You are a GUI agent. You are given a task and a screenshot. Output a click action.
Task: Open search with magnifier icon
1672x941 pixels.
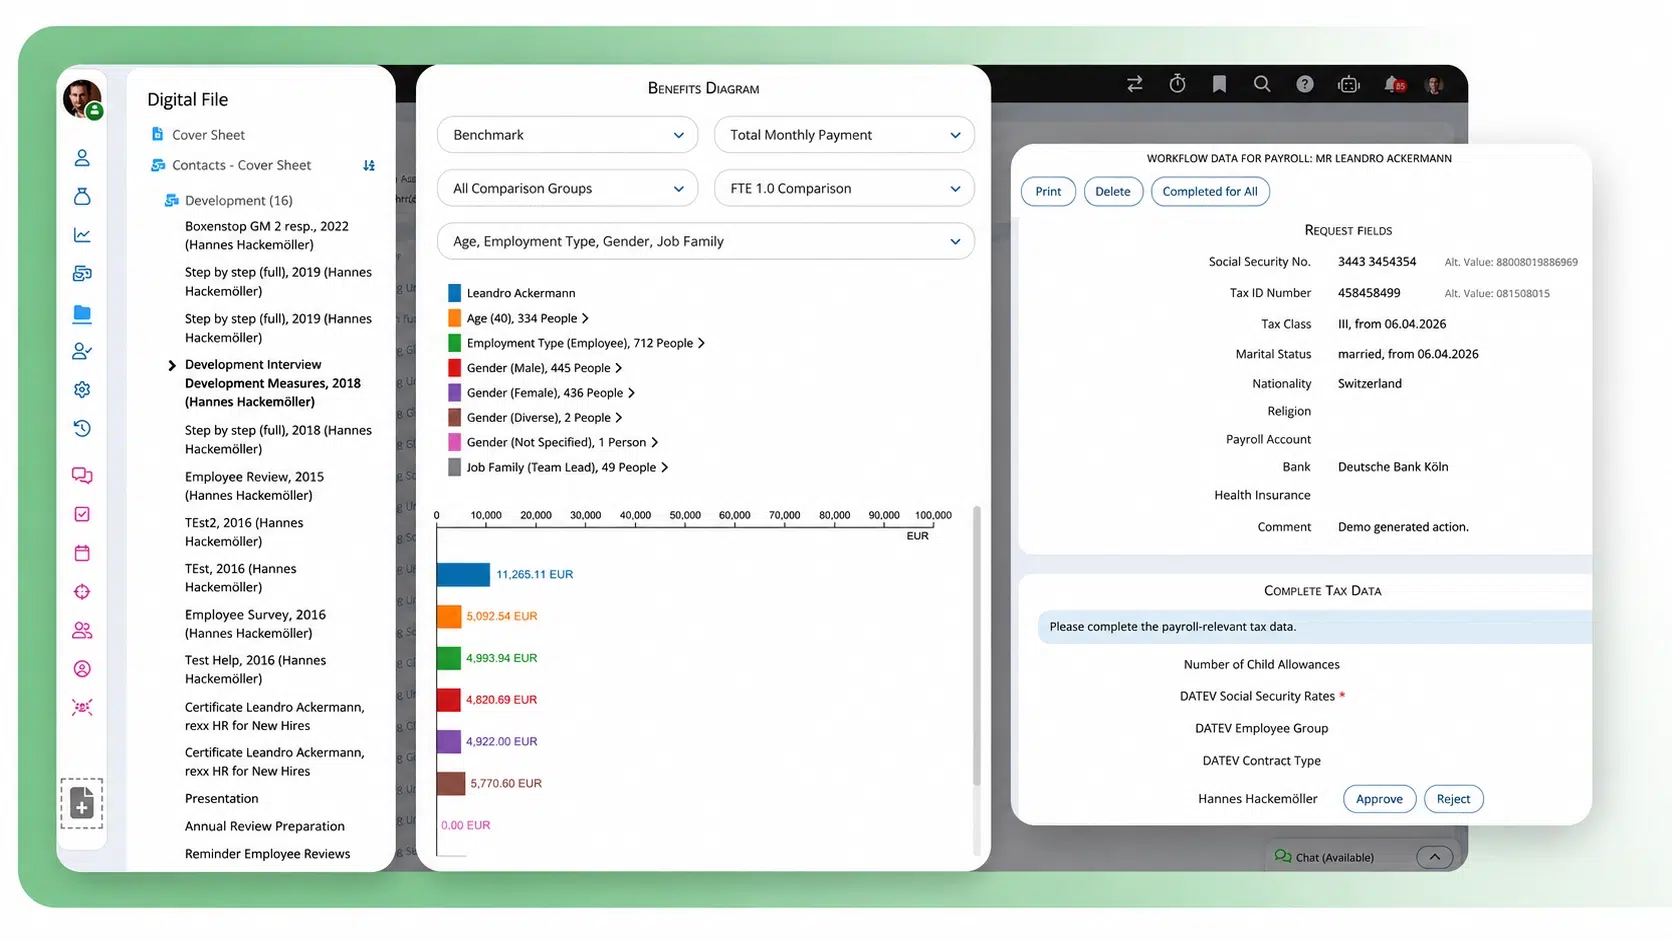pos(1262,84)
